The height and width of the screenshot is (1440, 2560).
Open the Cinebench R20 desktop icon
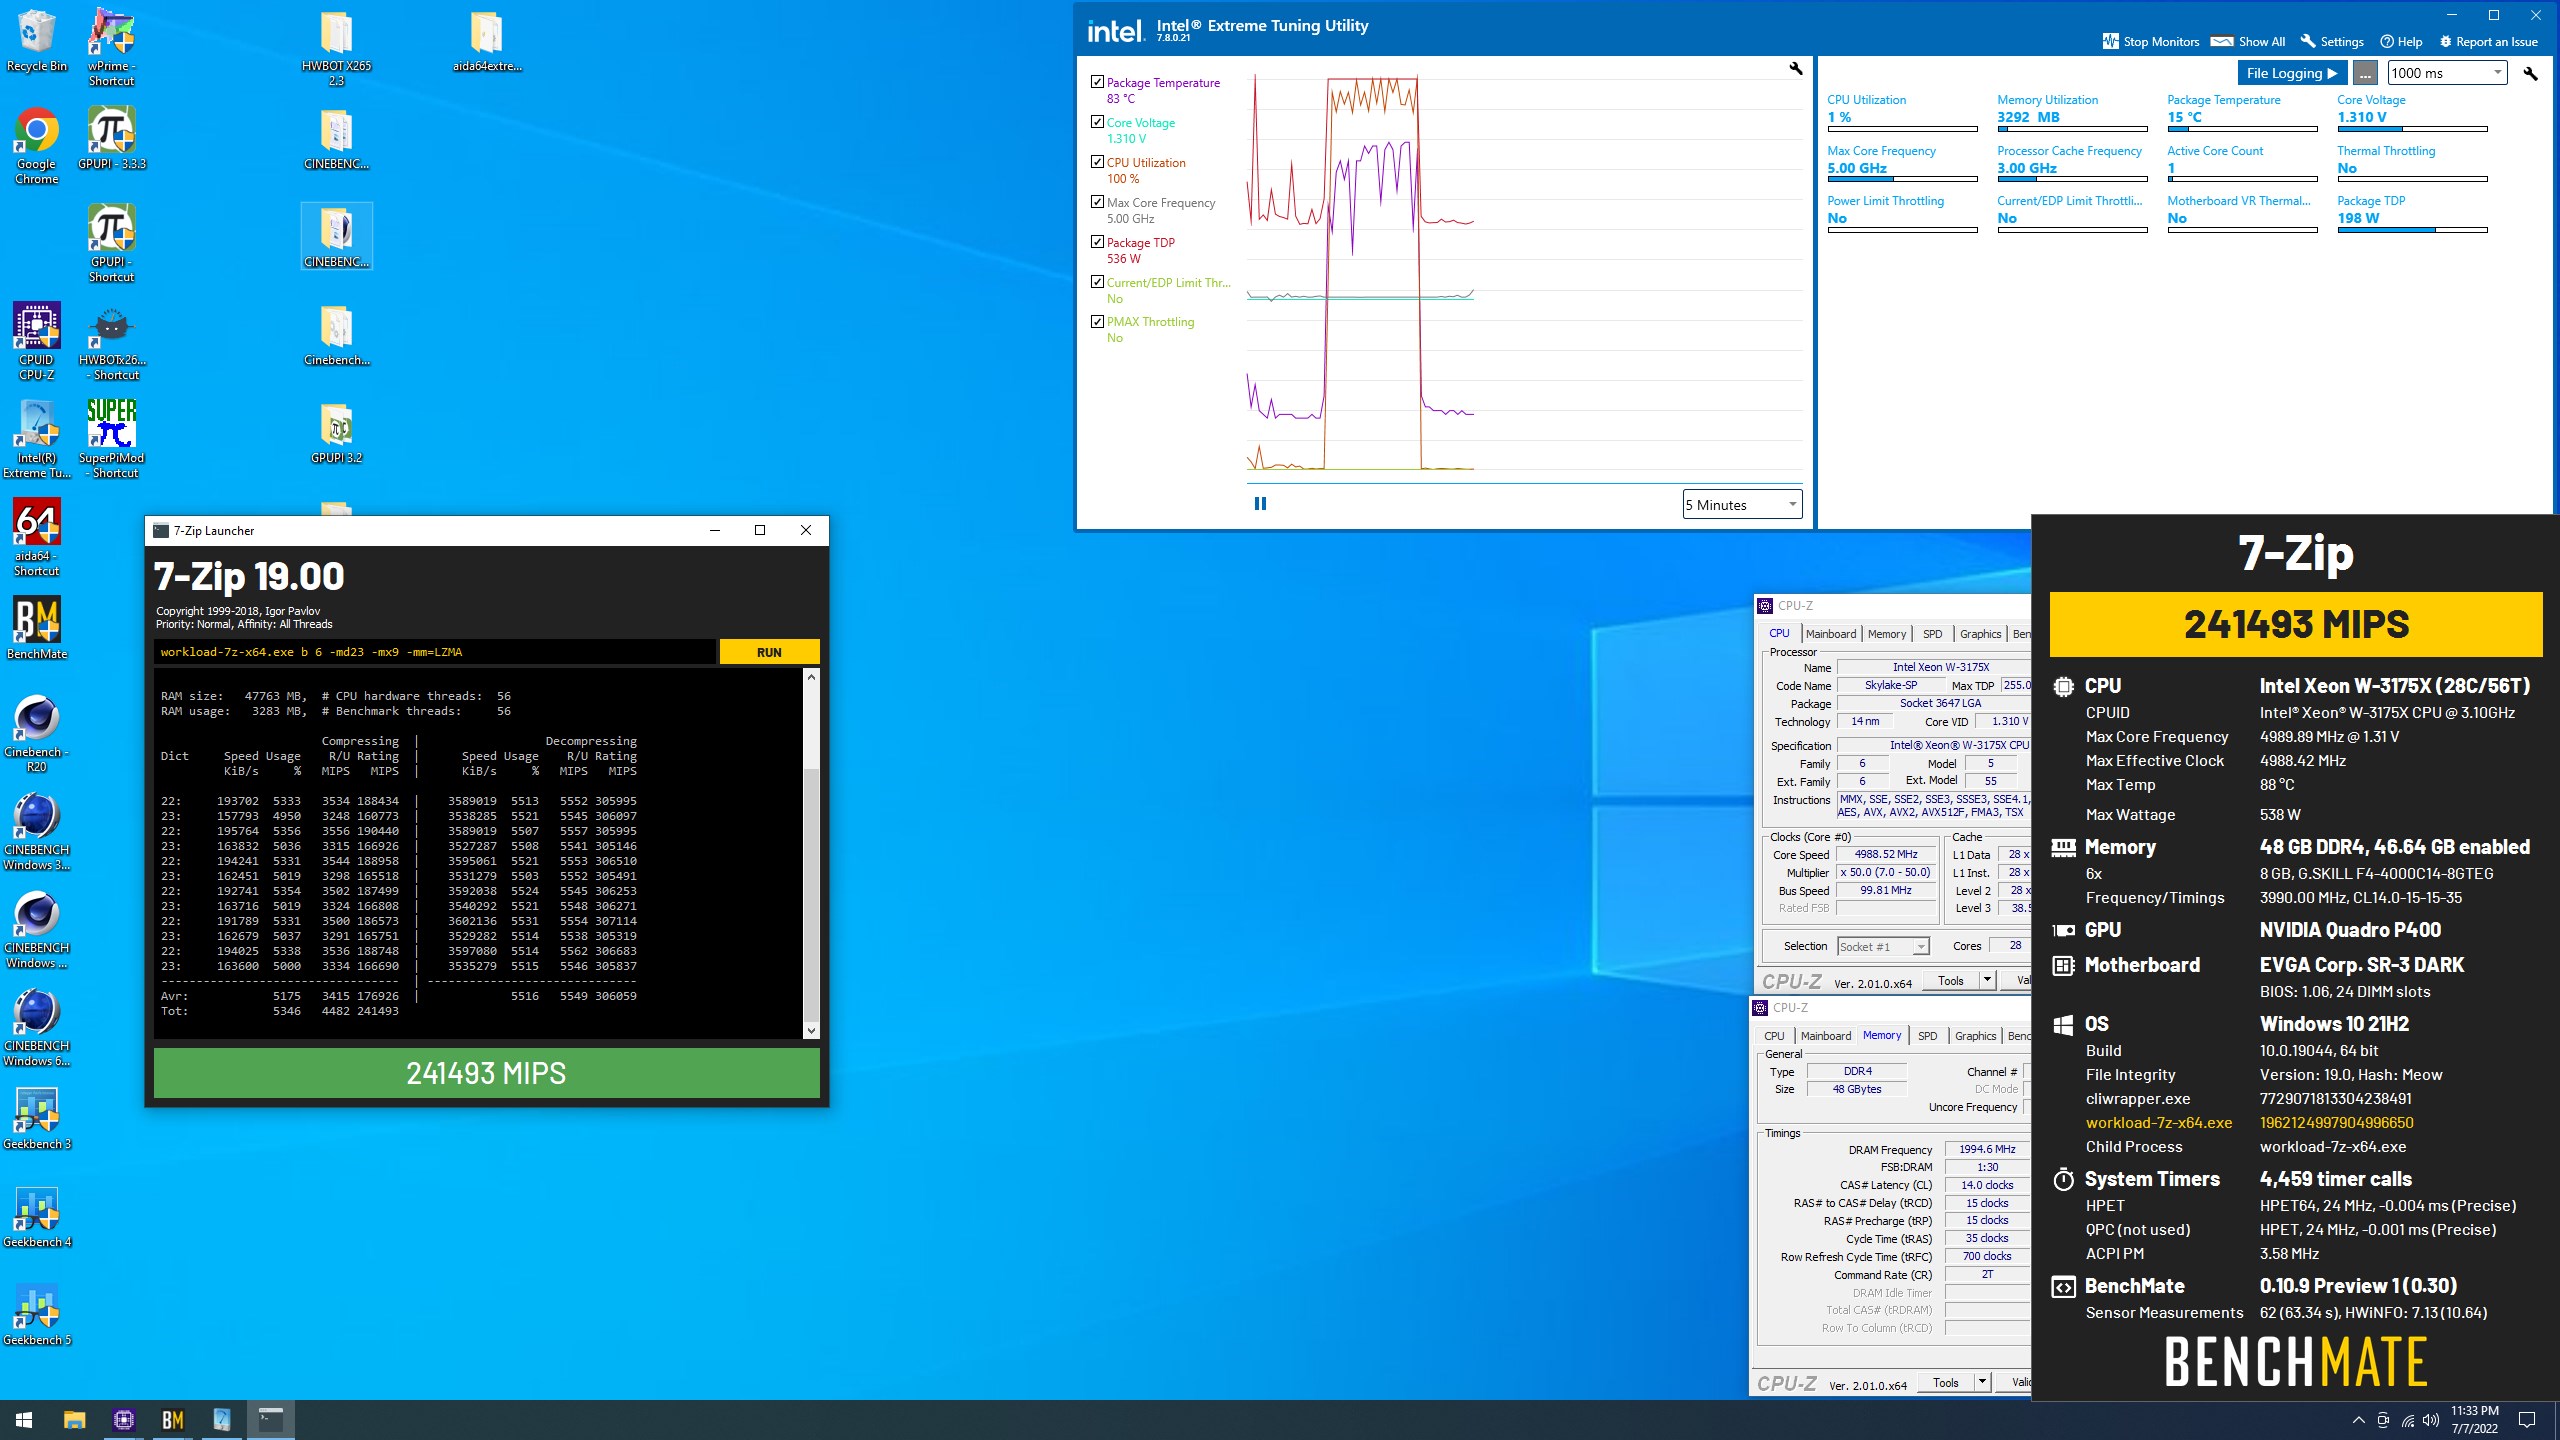tap(37, 733)
